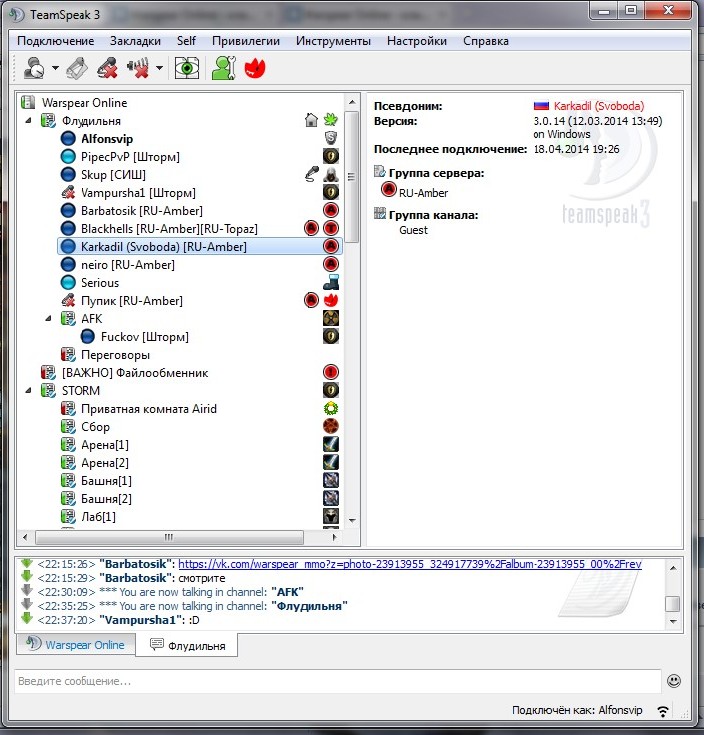
Task: Select user Alfonsvip in channel tree
Action: coord(107,139)
